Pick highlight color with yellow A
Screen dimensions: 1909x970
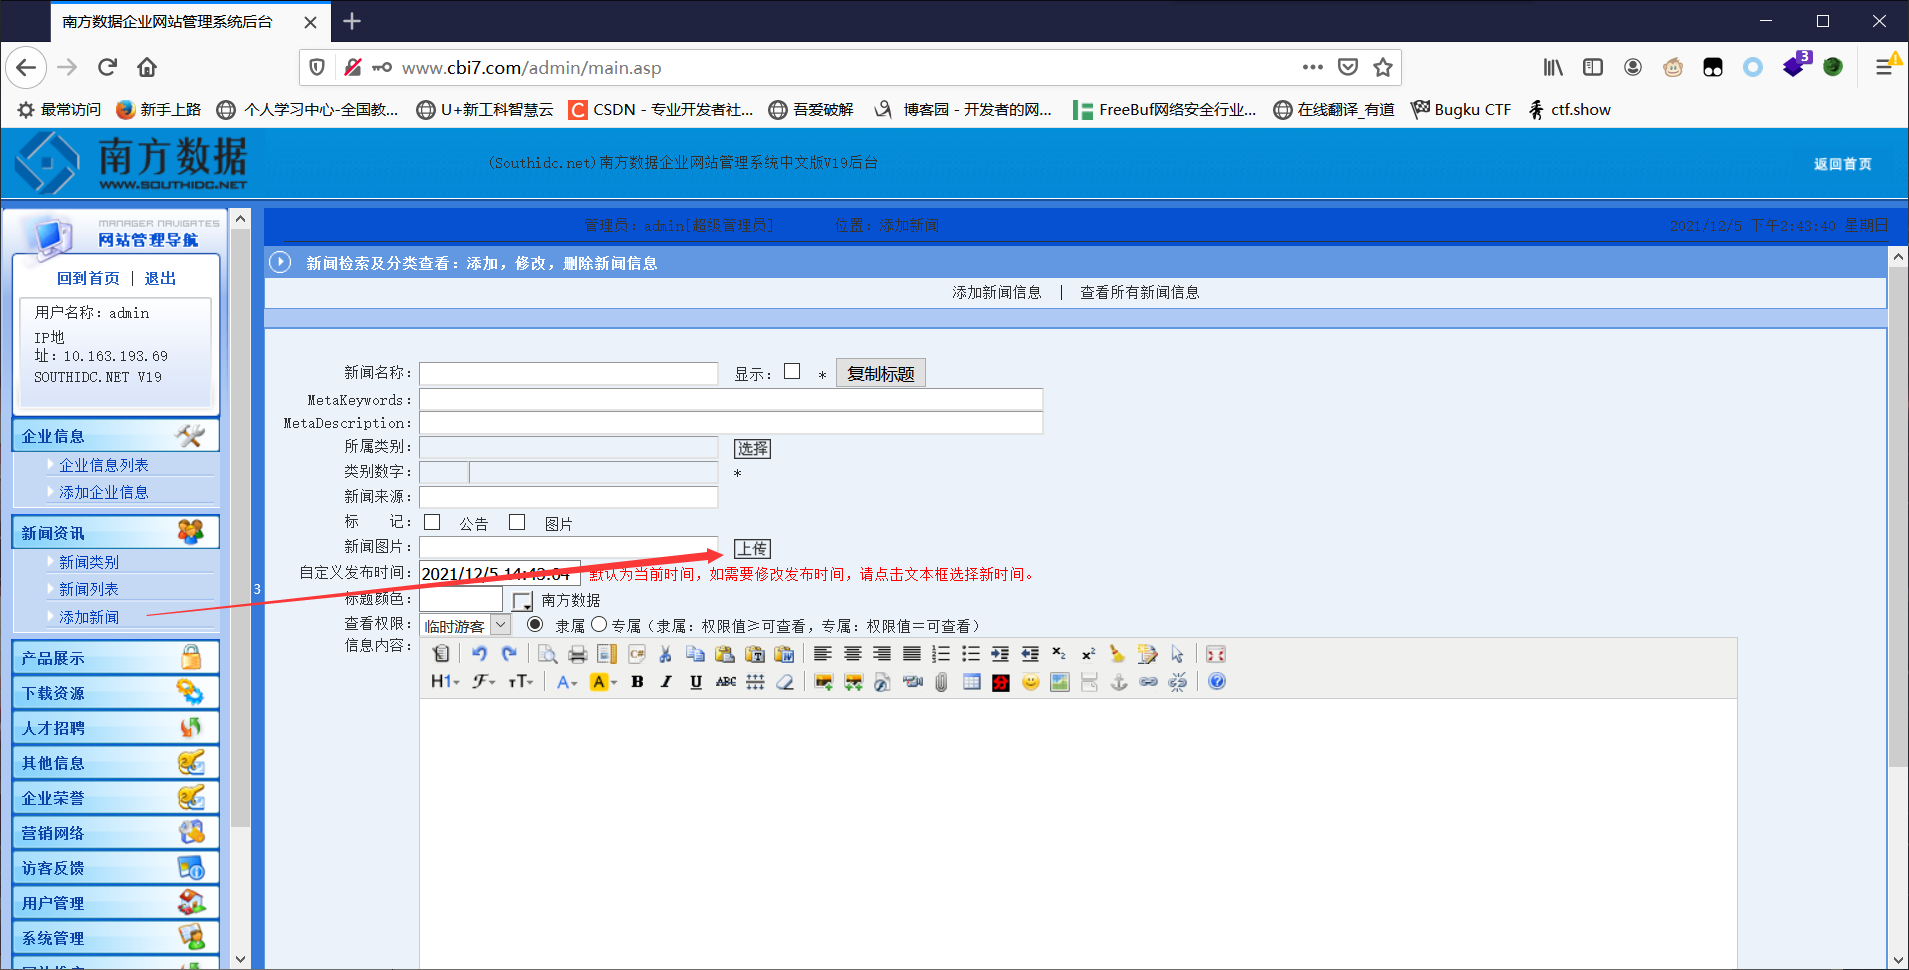pos(603,682)
